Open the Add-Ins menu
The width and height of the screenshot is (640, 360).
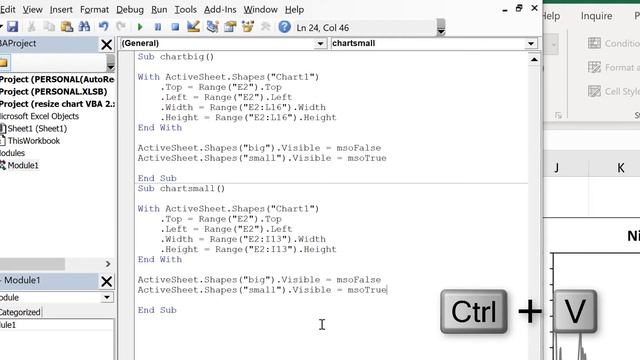[x=220, y=9]
